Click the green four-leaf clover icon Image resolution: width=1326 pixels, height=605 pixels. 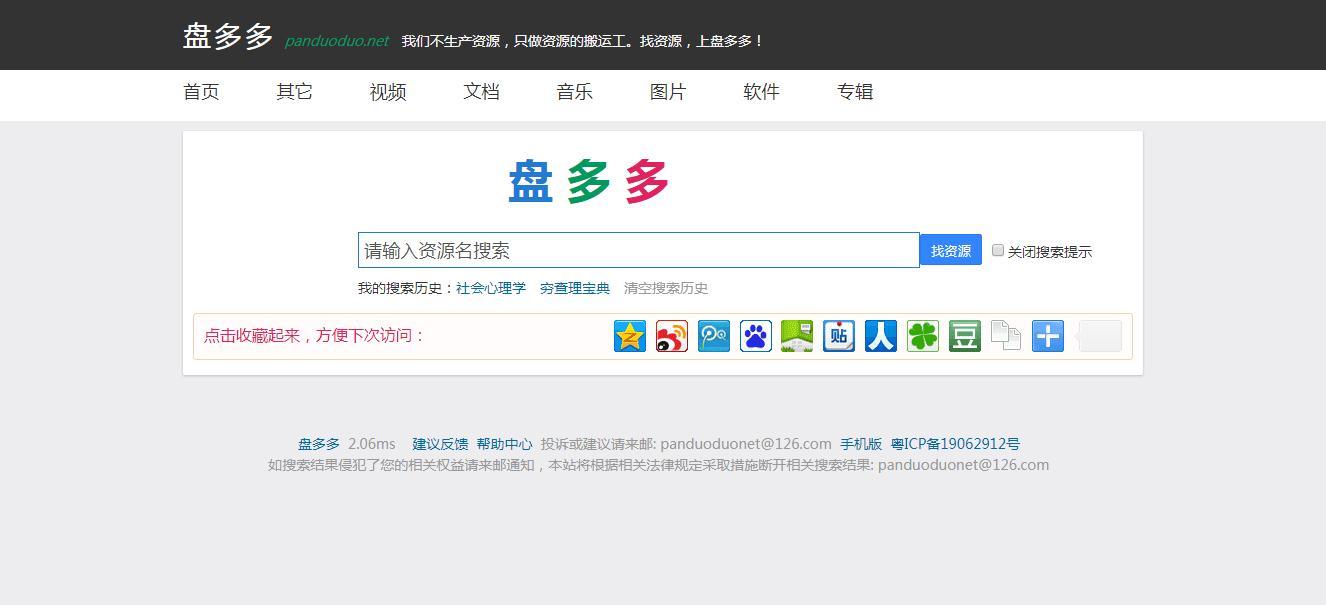(x=923, y=336)
